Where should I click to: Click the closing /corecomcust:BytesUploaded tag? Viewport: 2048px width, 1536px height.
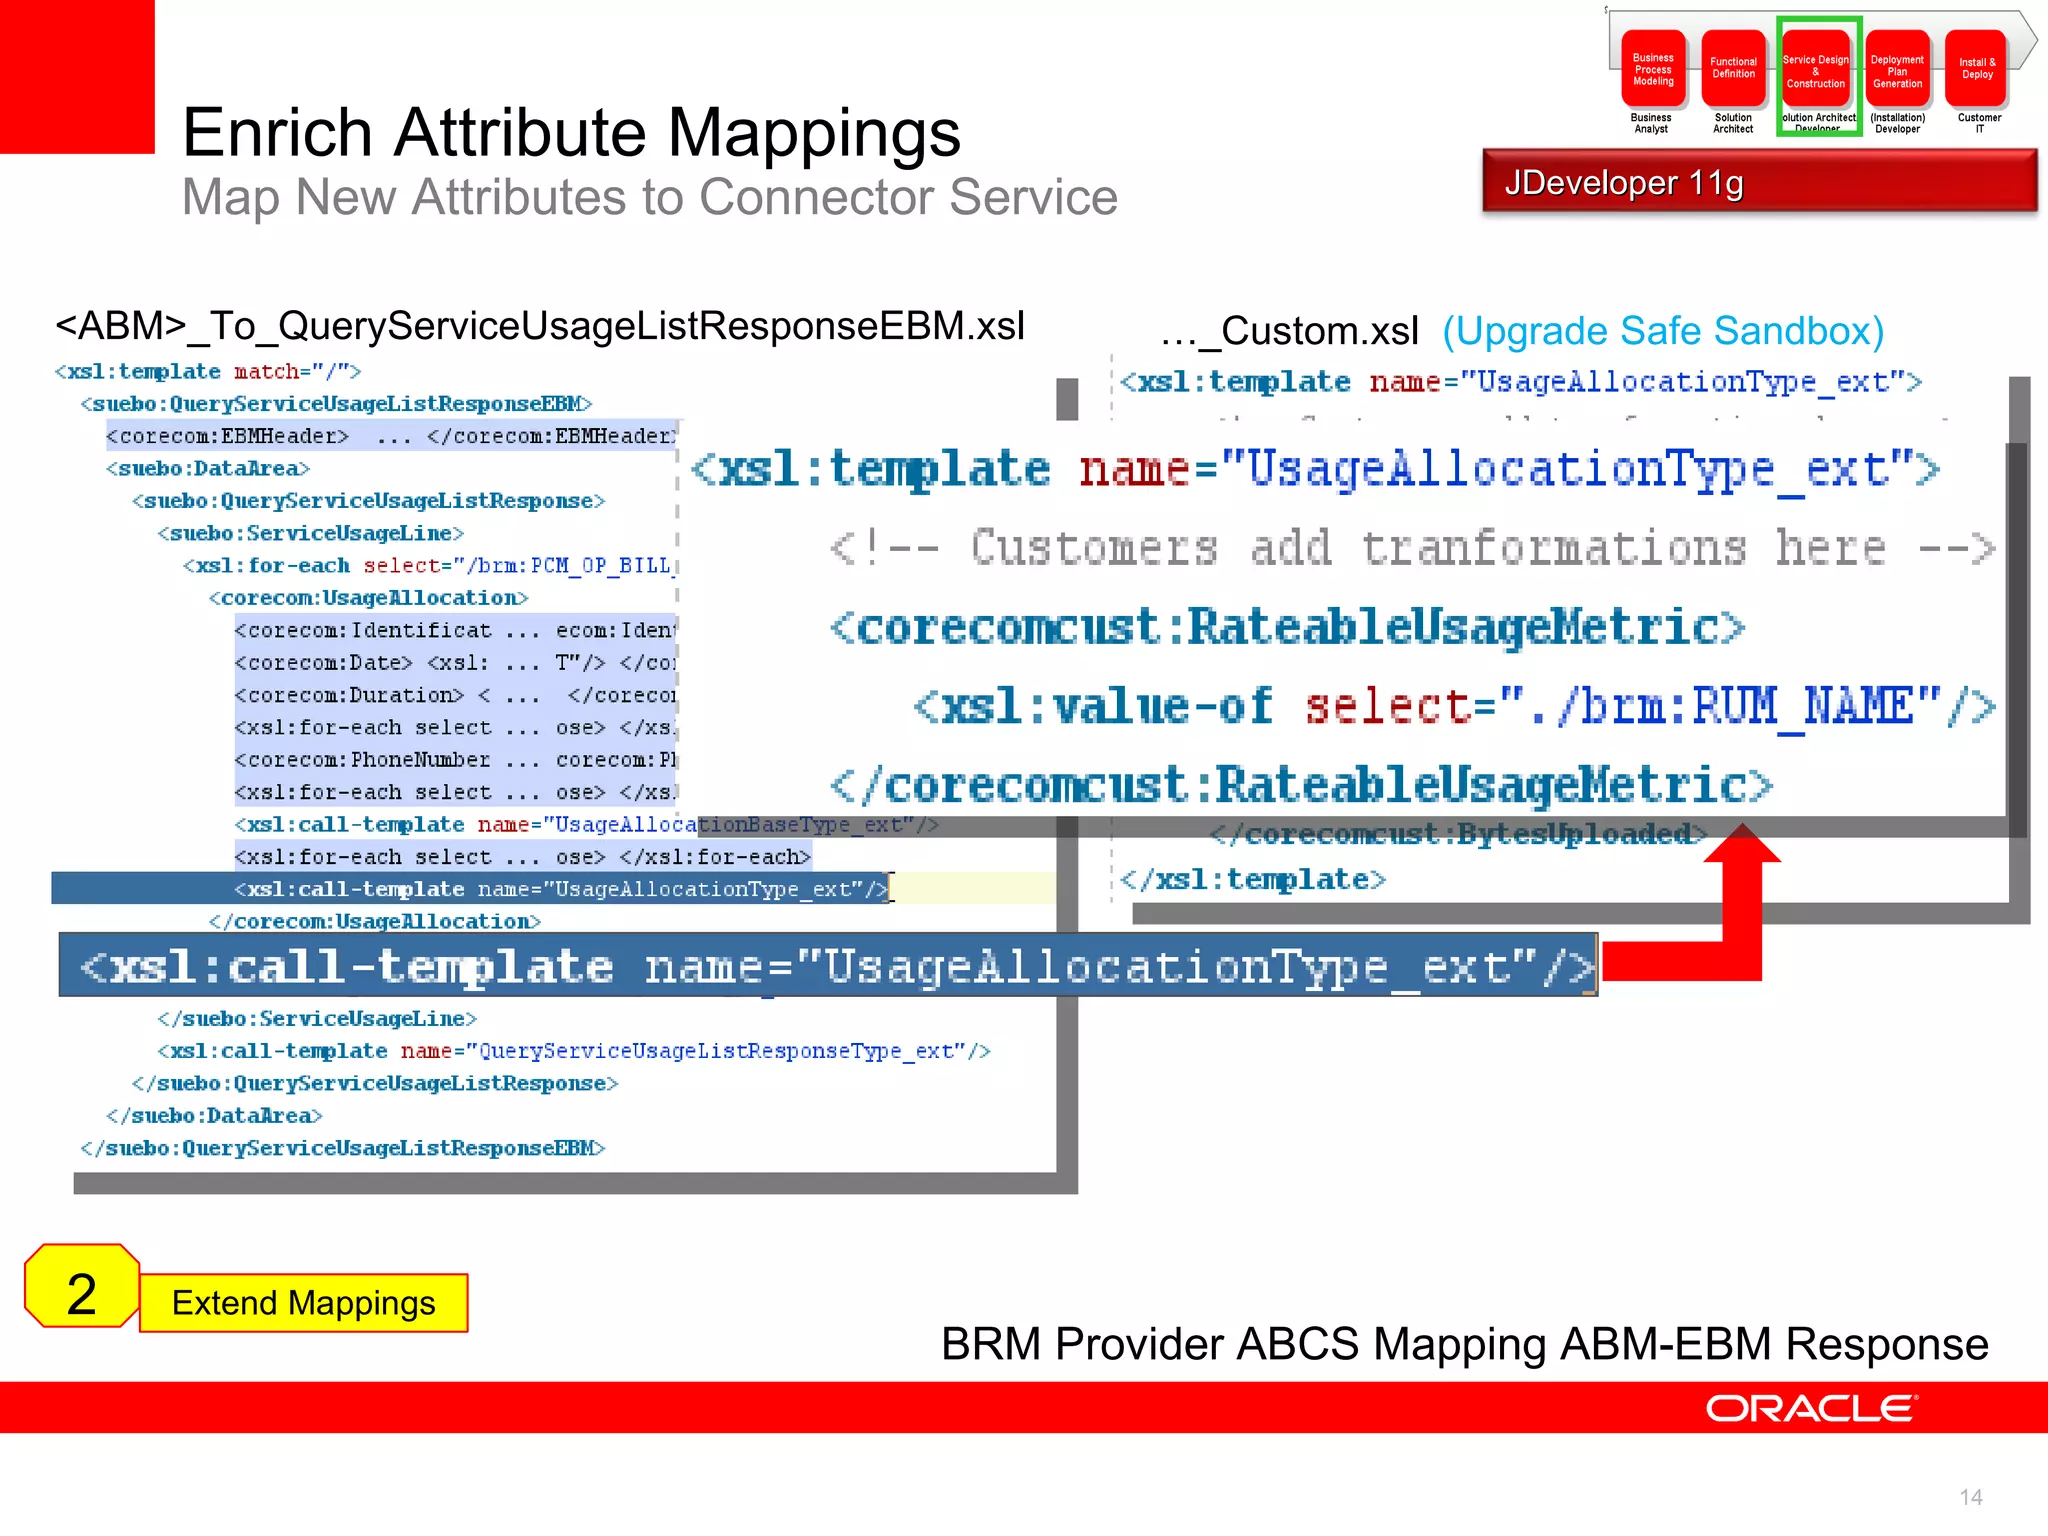click(x=1458, y=834)
